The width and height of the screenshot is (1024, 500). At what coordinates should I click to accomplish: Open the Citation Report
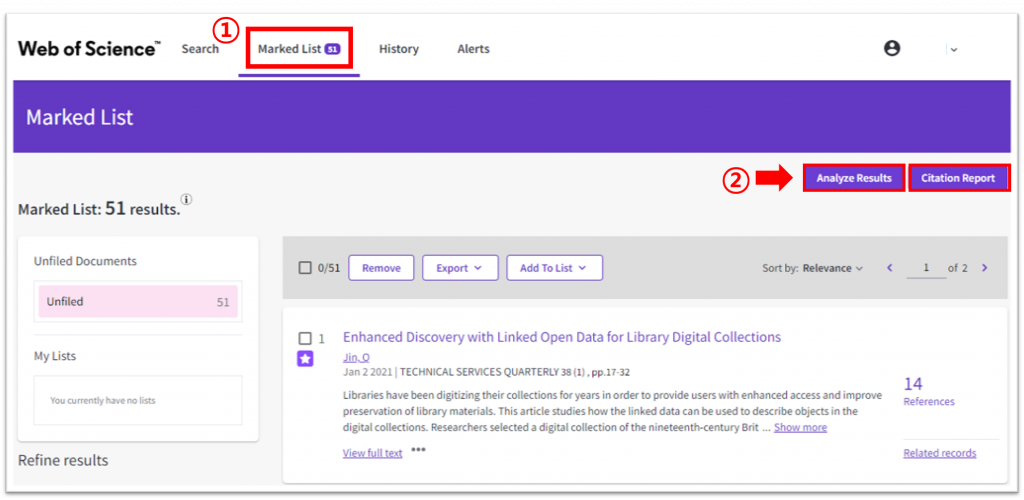click(958, 178)
